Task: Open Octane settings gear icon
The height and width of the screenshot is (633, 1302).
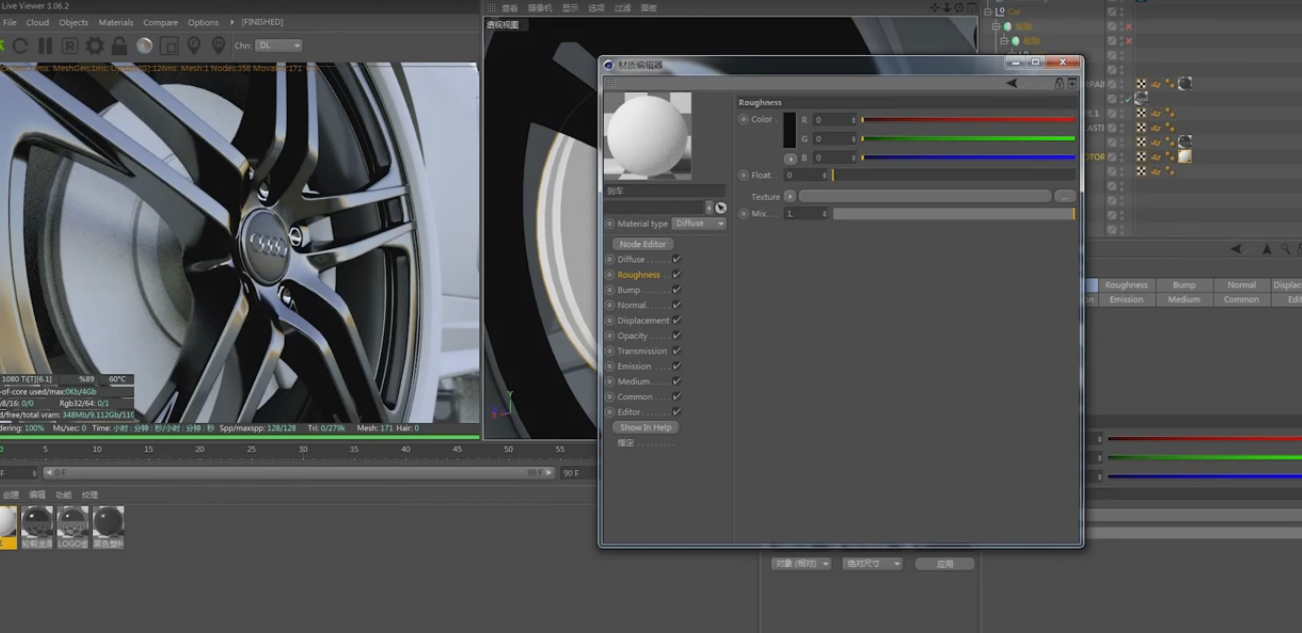Action: (x=95, y=46)
